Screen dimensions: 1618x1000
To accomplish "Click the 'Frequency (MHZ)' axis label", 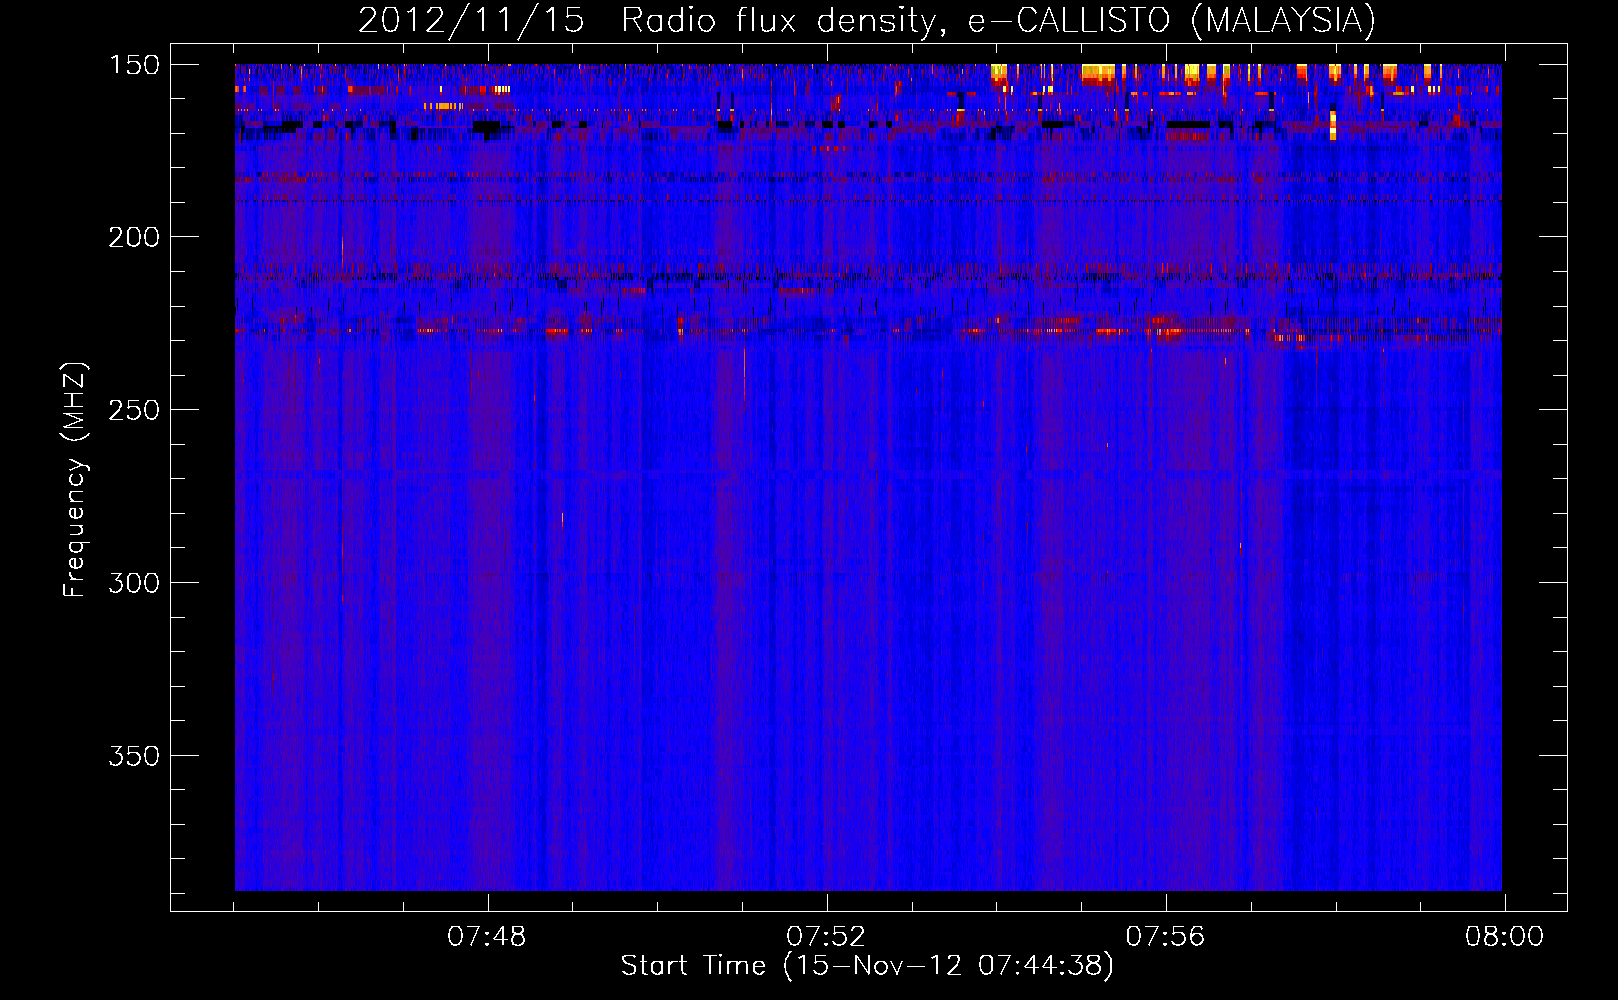I will tap(75, 480).
